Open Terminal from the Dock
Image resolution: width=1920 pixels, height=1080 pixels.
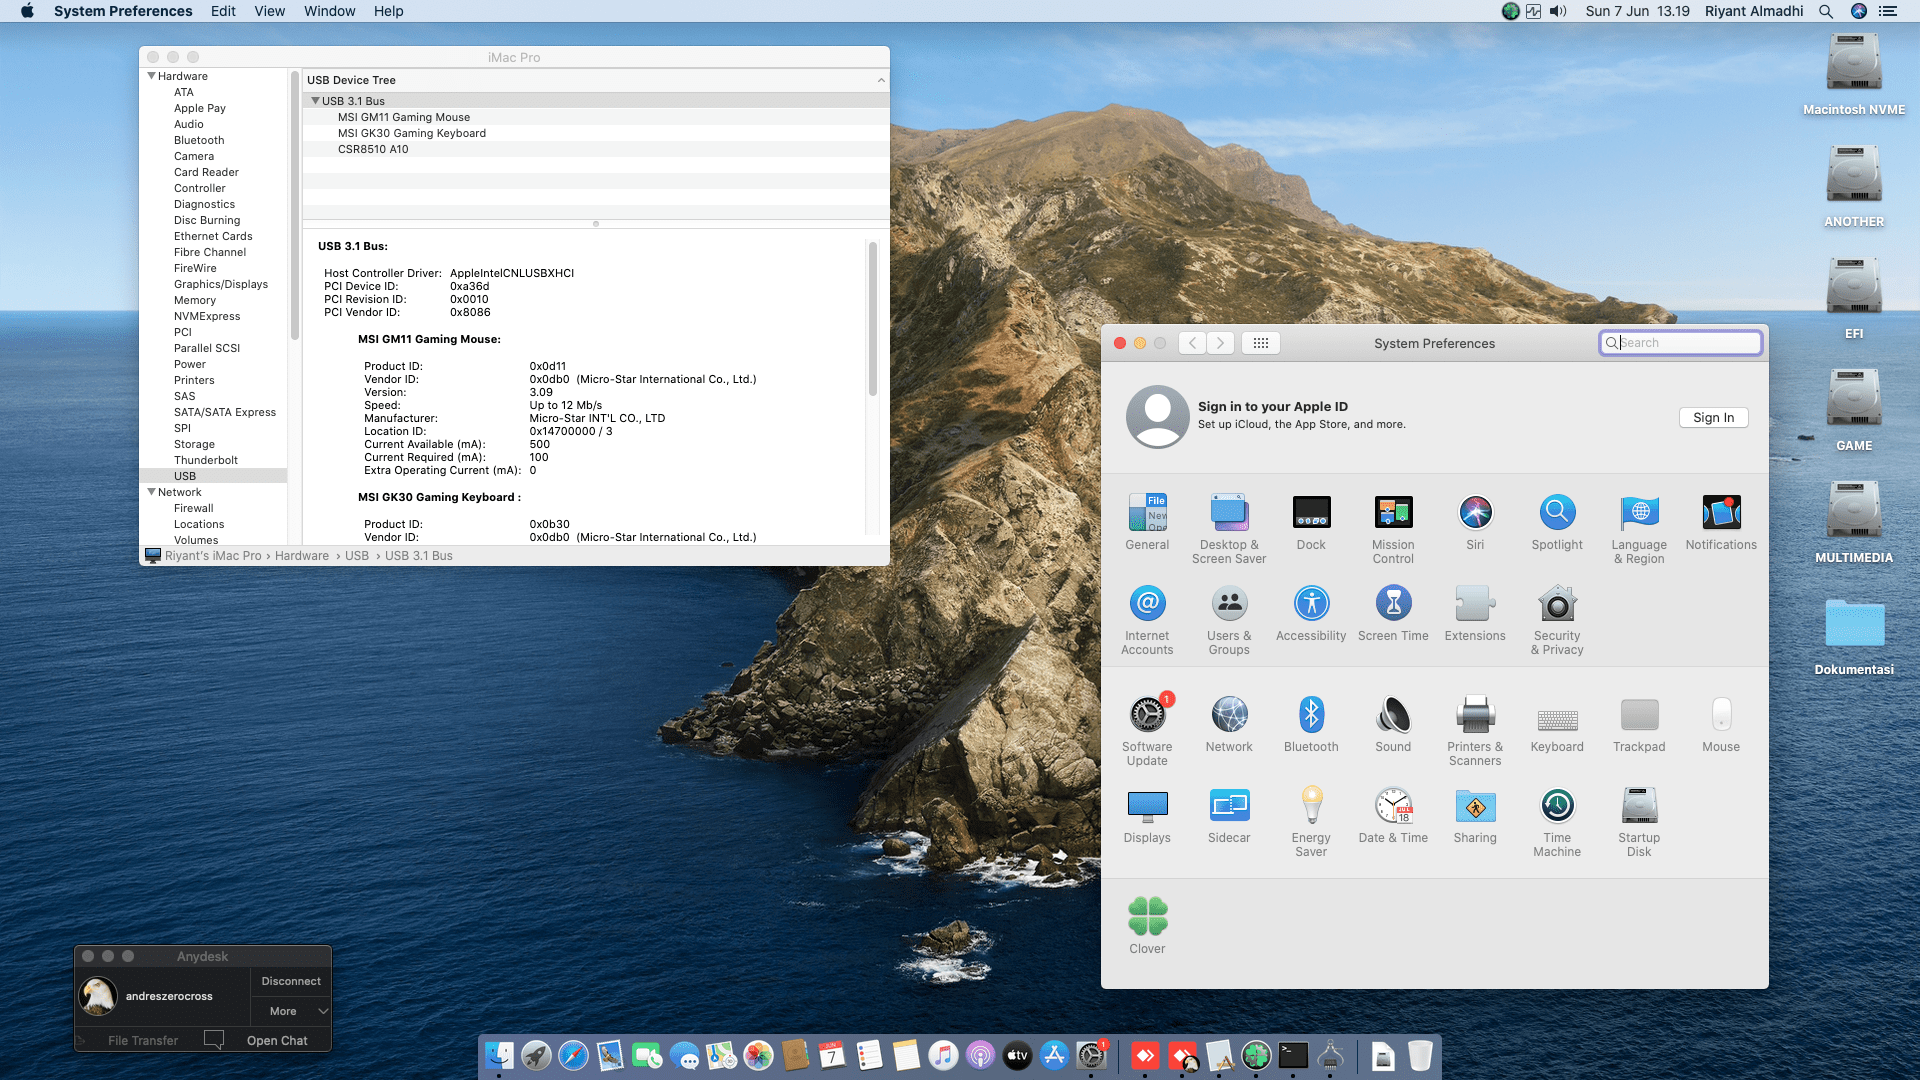1293,1055
